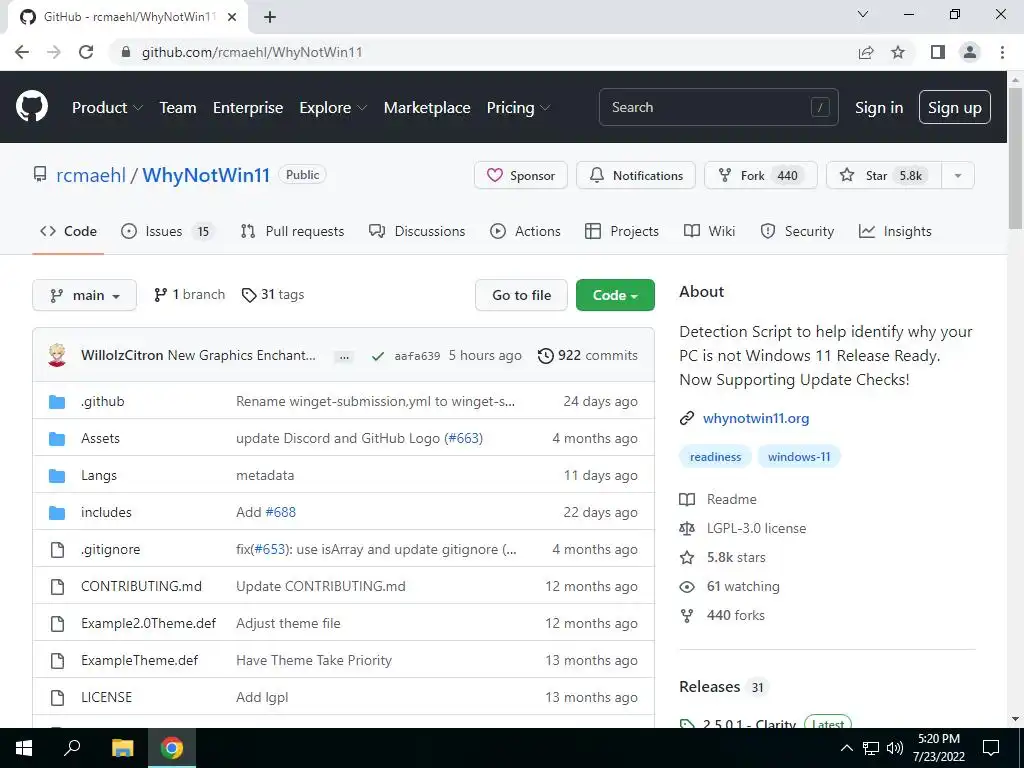Open a new browser tab with plus icon
Image resolution: width=1024 pixels, height=768 pixels.
tap(270, 17)
